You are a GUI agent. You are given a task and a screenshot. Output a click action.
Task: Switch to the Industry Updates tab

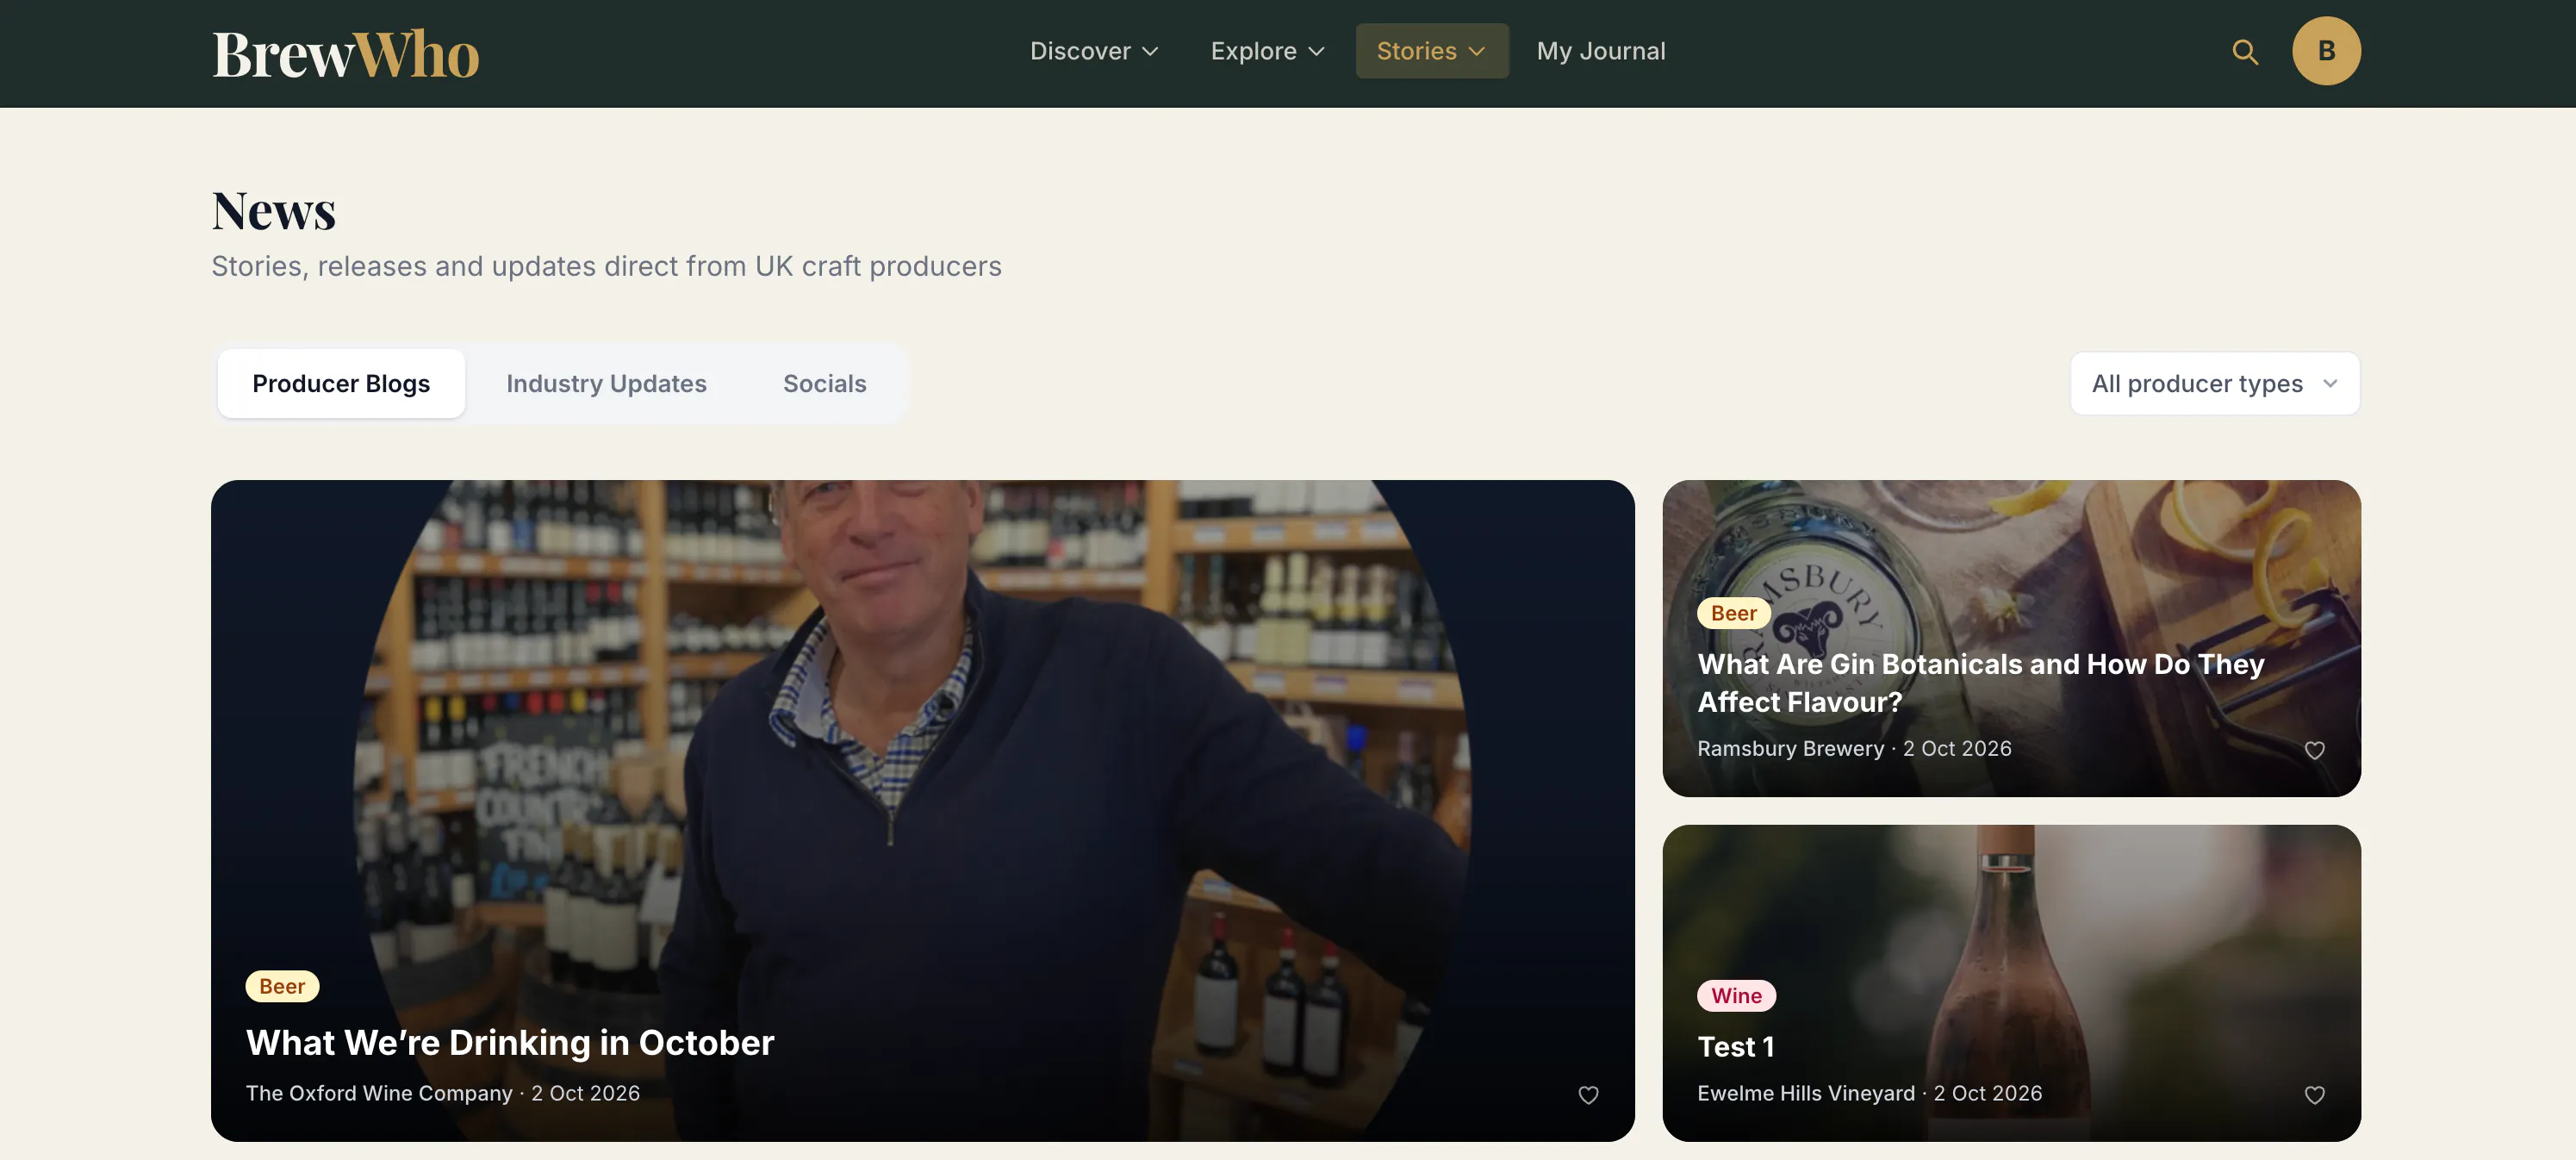click(x=606, y=384)
